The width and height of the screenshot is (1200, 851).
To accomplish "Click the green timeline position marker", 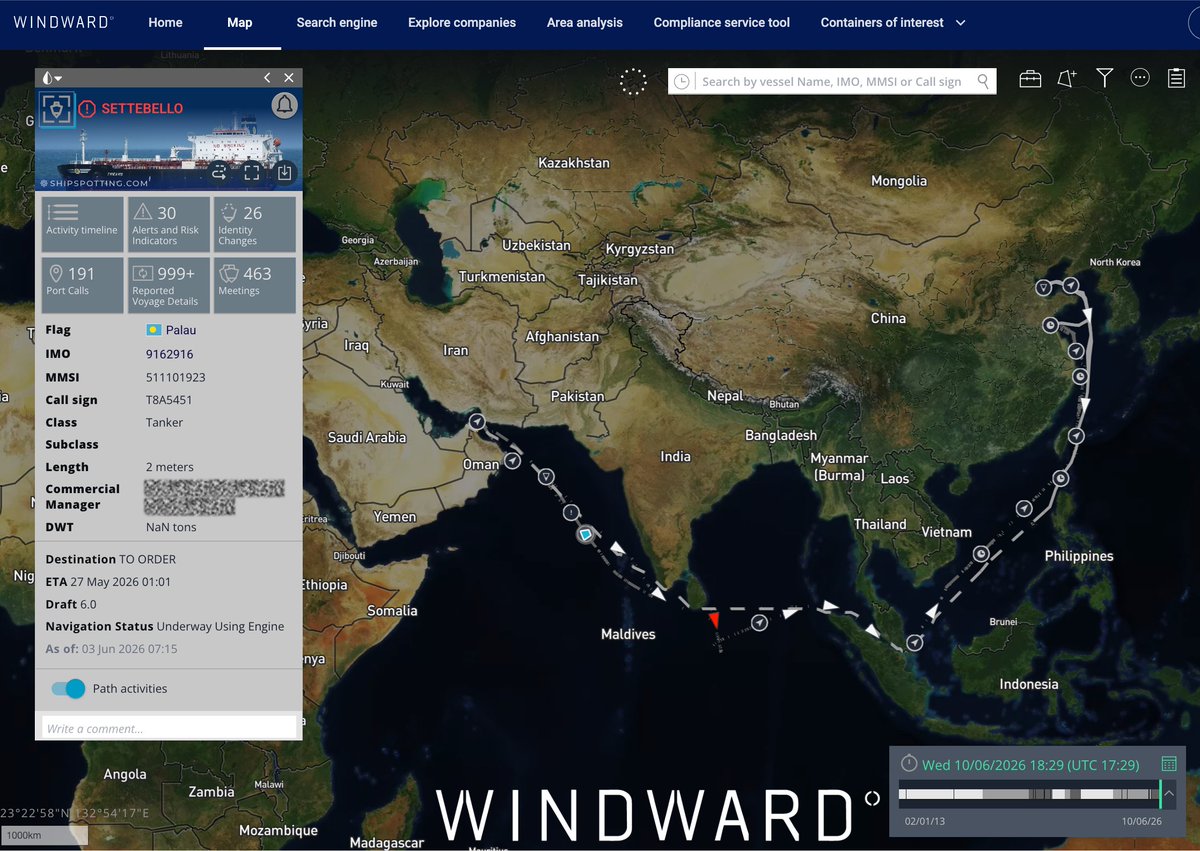I will tap(1160, 795).
